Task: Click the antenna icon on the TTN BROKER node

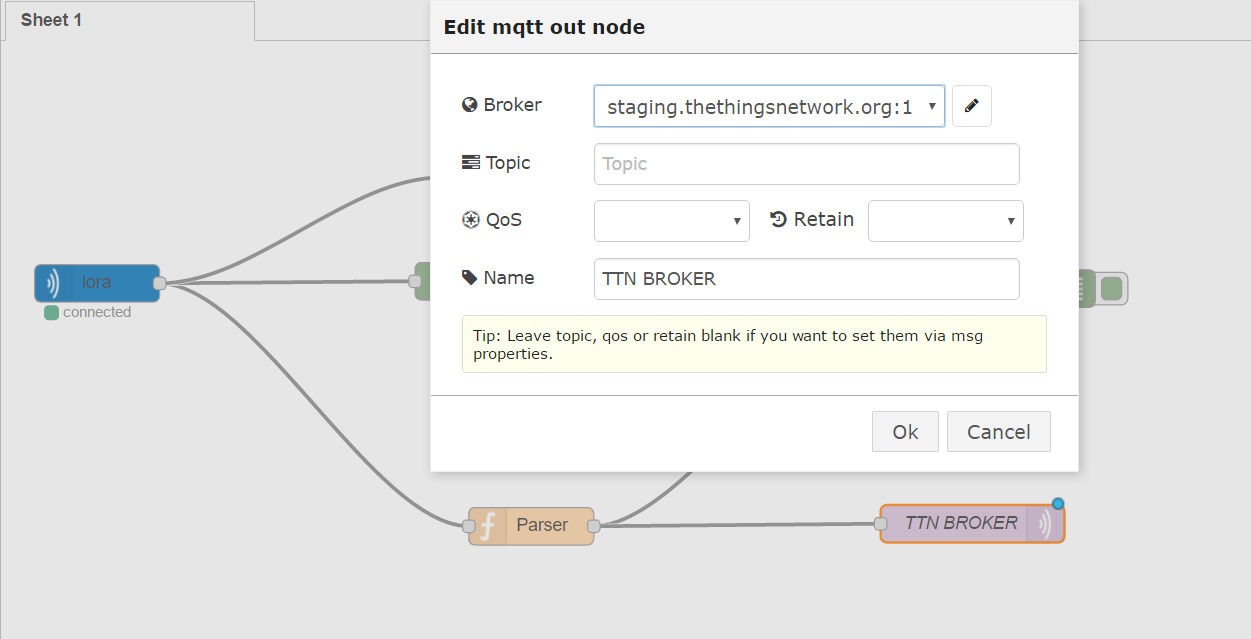Action: [x=1044, y=523]
